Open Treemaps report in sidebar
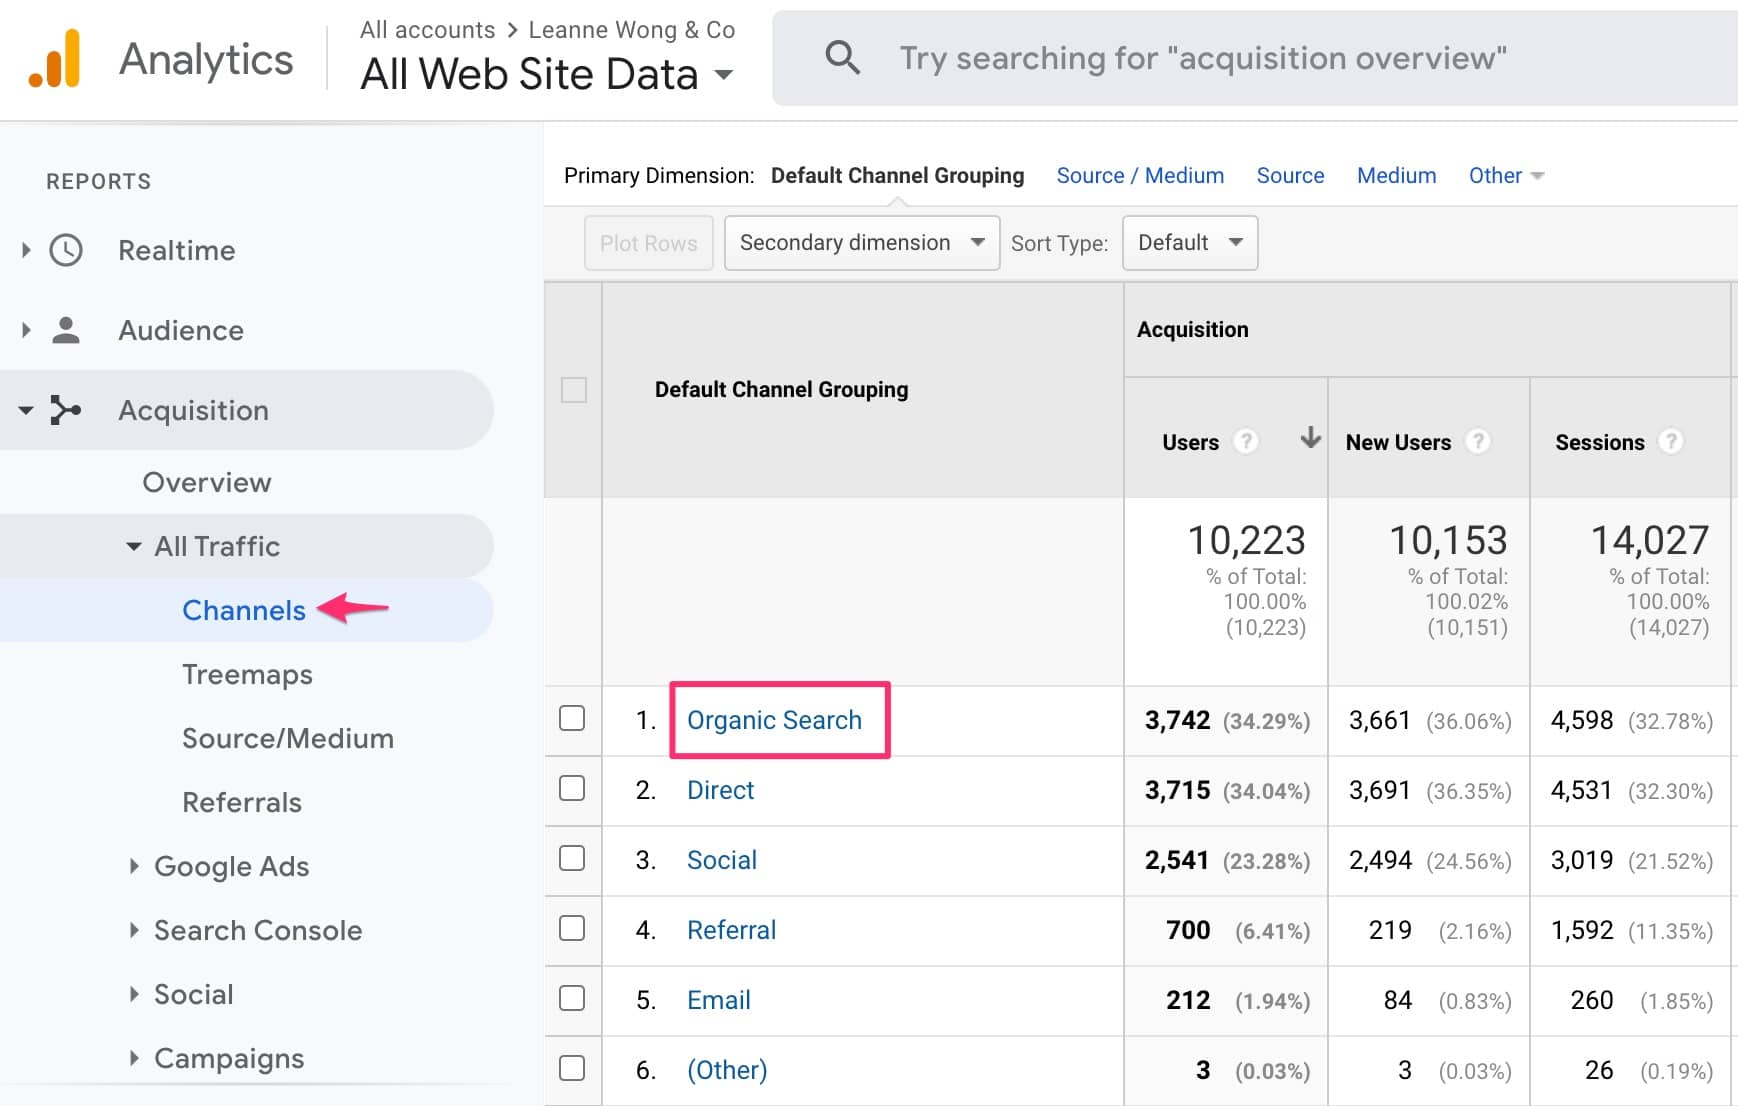The image size is (1738, 1106). (x=247, y=674)
